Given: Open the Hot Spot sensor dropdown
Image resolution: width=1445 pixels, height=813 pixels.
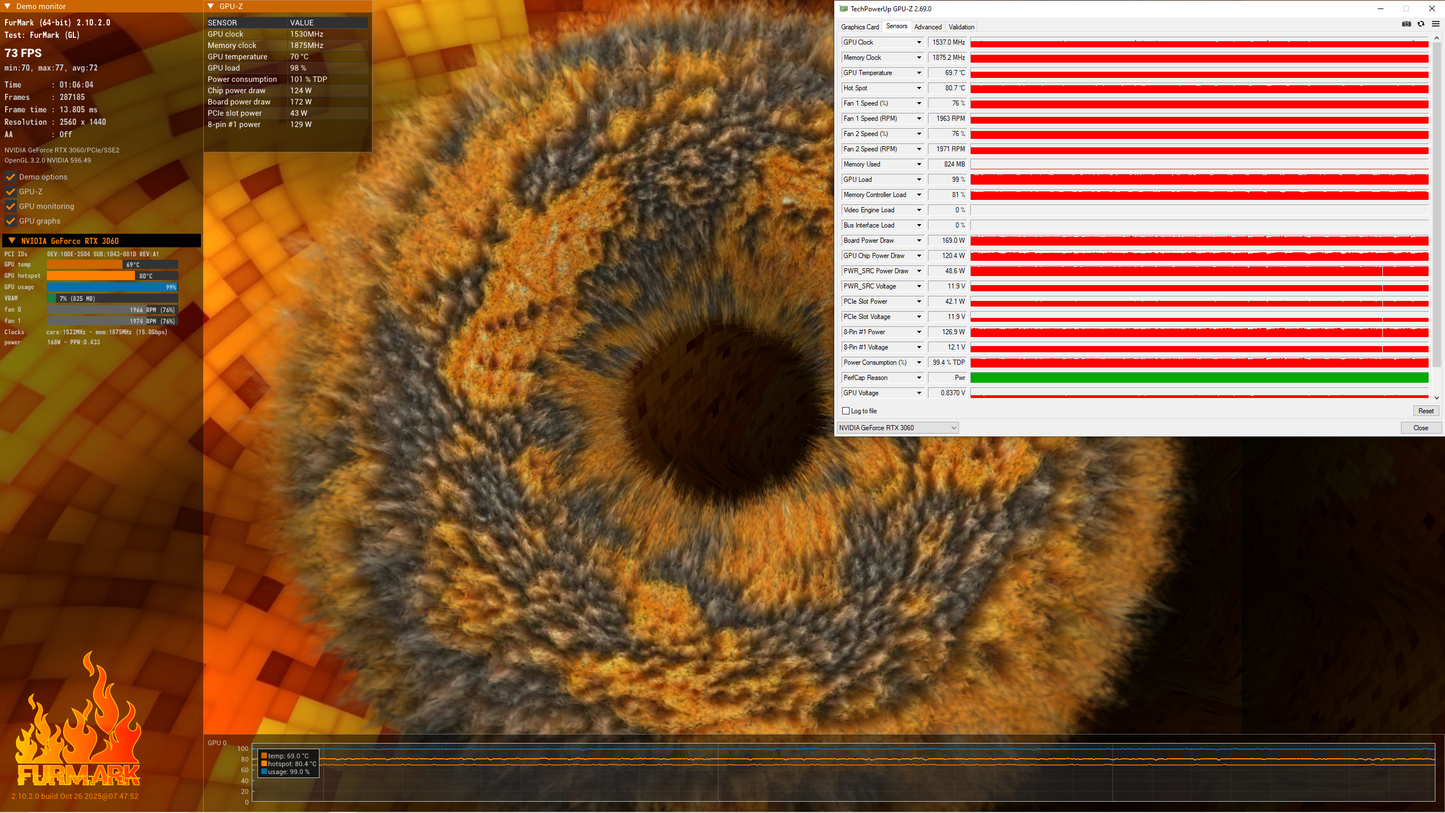Looking at the screenshot, I should tap(919, 88).
